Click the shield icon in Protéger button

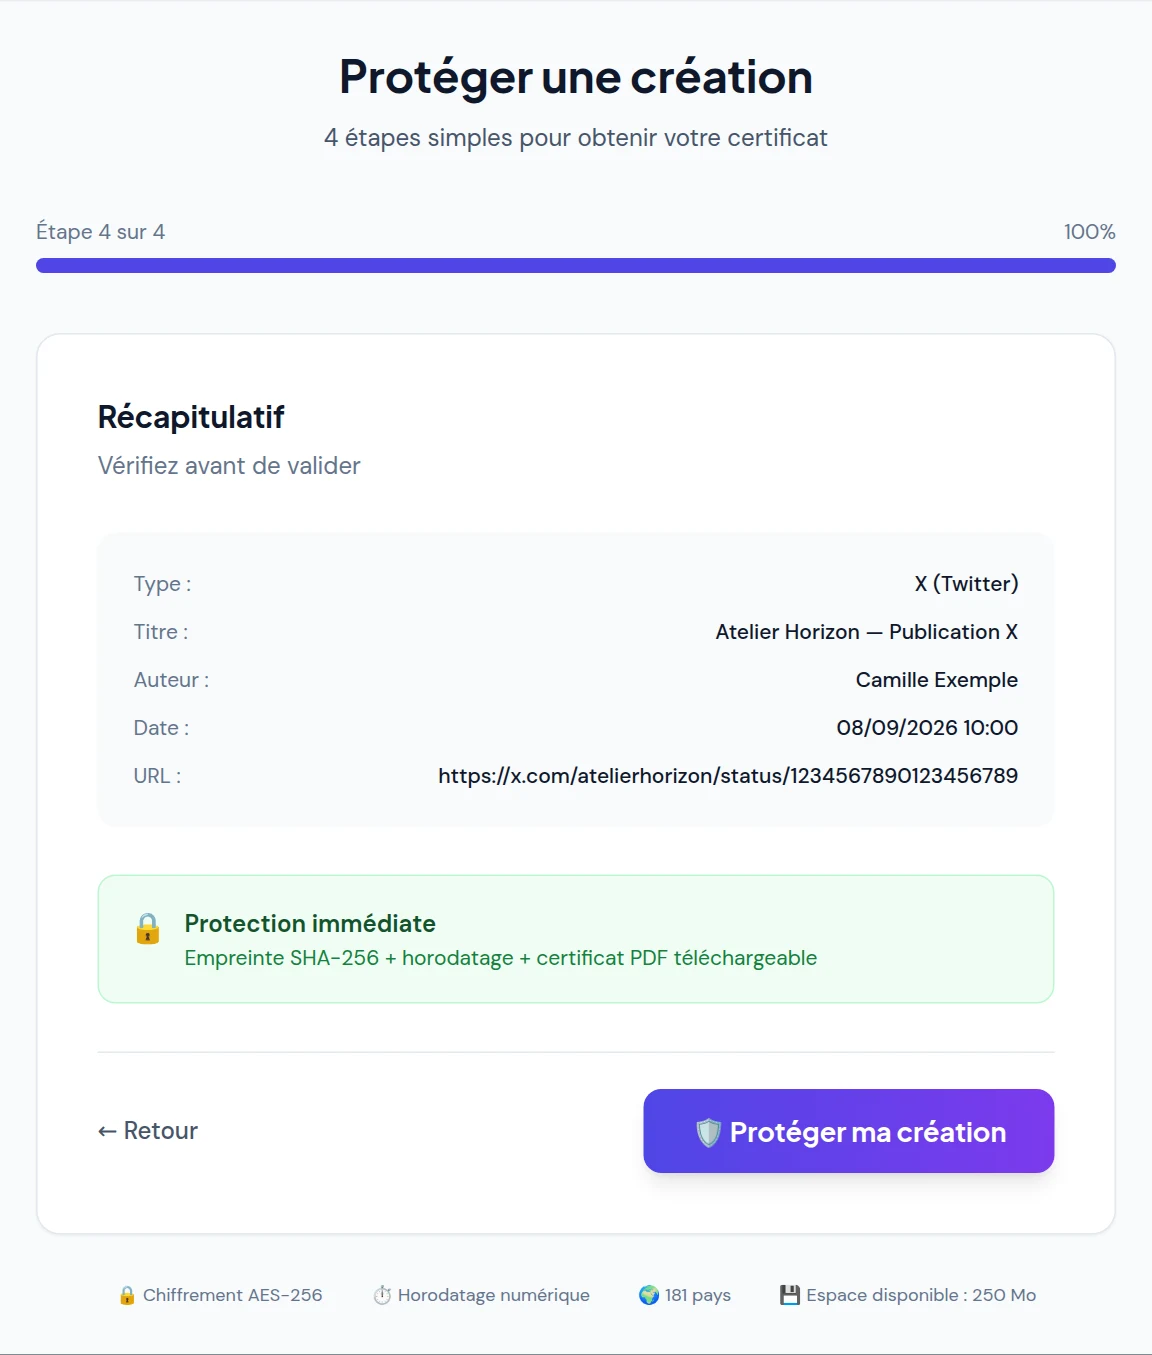(x=709, y=1132)
